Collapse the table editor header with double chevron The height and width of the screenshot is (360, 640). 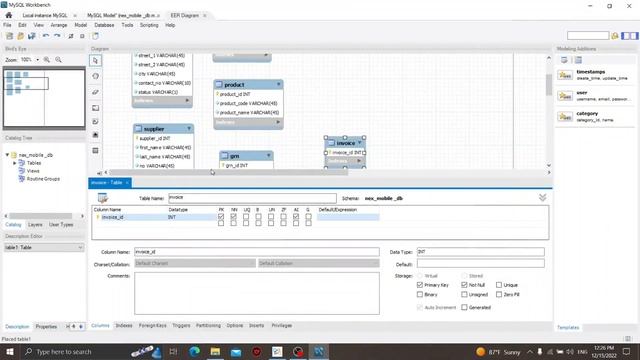coord(542,198)
